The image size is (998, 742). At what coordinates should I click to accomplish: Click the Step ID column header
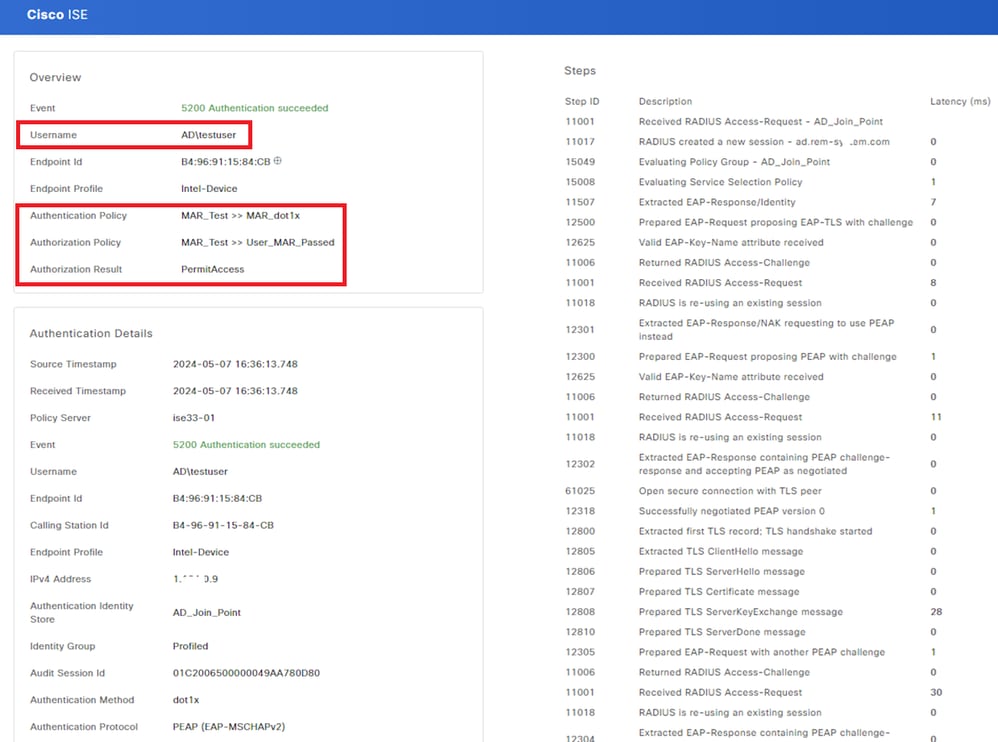coord(582,101)
